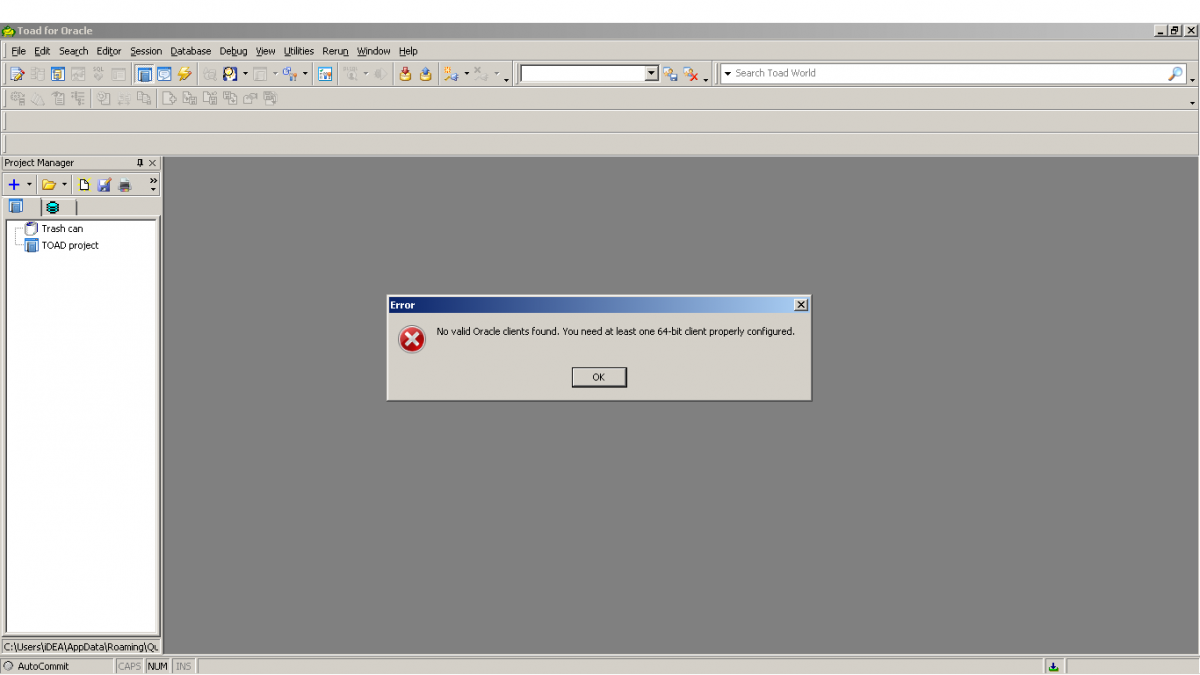Click the lightning bolt toolbar icon
The height and width of the screenshot is (675, 1200).
click(x=185, y=74)
